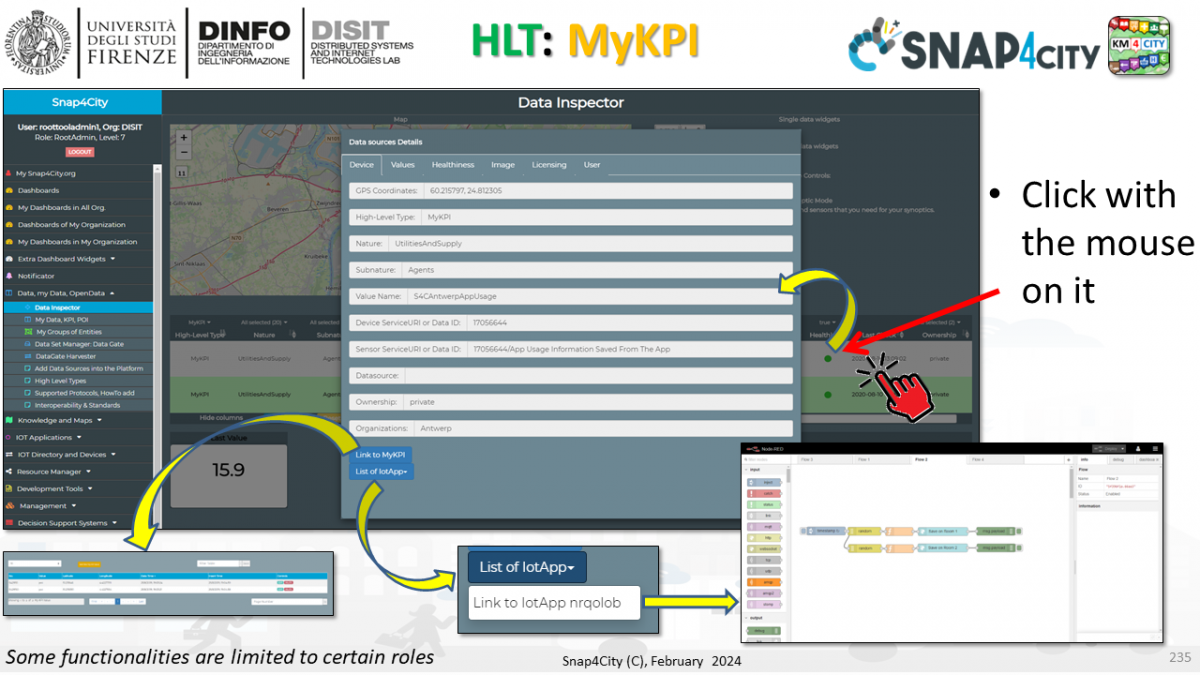Click the Link to MyKPI button
Image resolution: width=1200 pixels, height=675 pixels.
point(379,454)
